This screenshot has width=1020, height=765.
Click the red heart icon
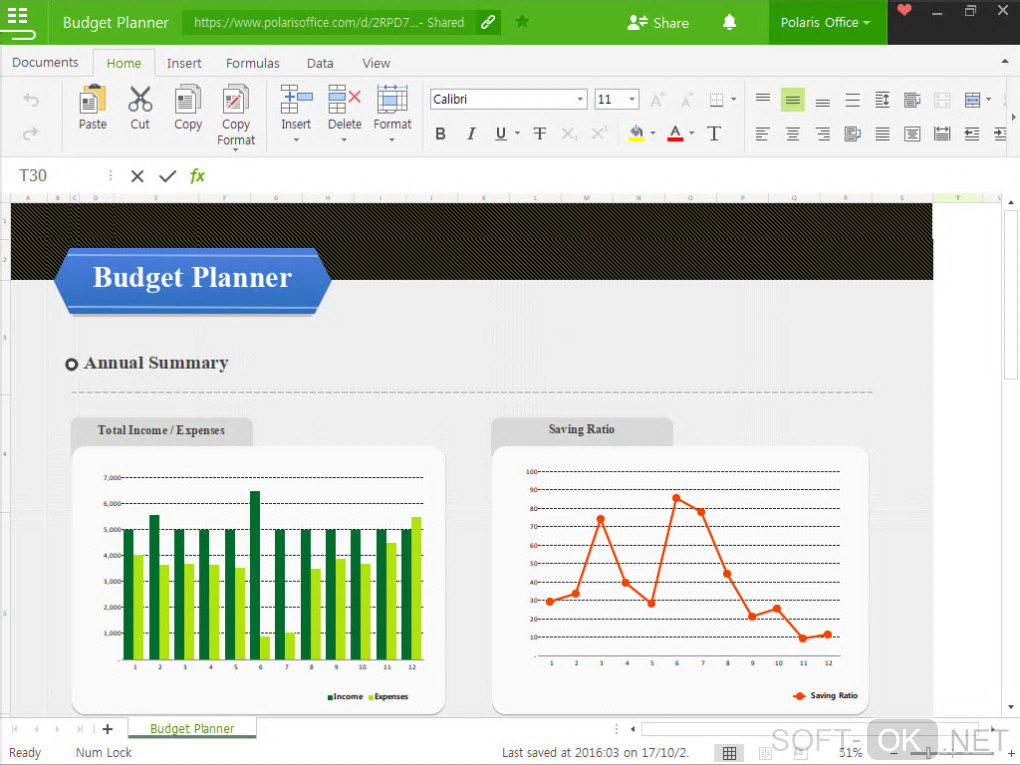click(904, 10)
